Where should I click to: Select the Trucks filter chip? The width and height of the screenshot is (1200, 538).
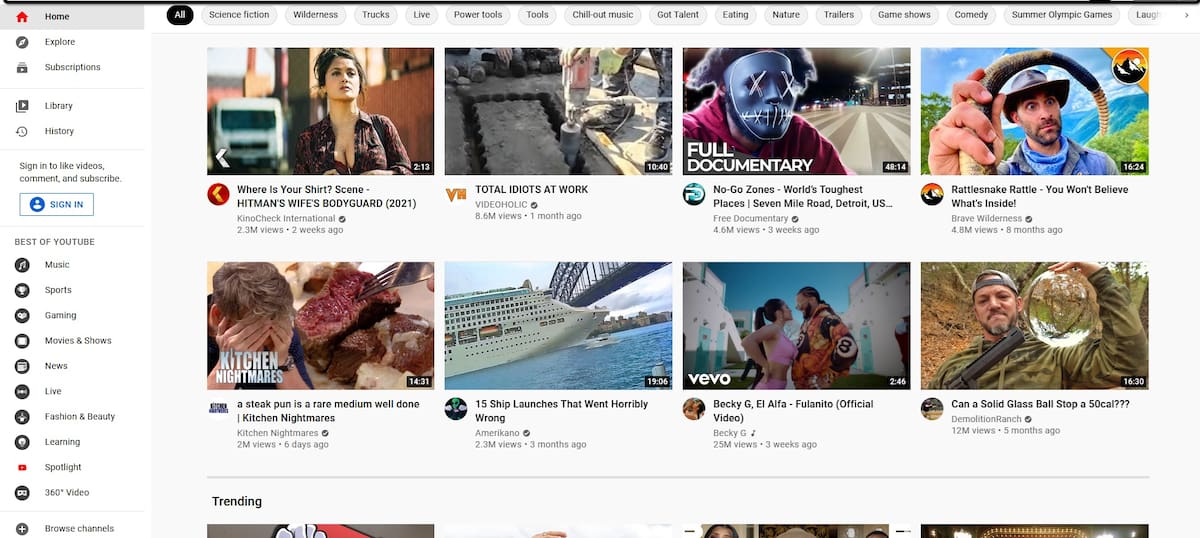pyautogui.click(x=376, y=15)
